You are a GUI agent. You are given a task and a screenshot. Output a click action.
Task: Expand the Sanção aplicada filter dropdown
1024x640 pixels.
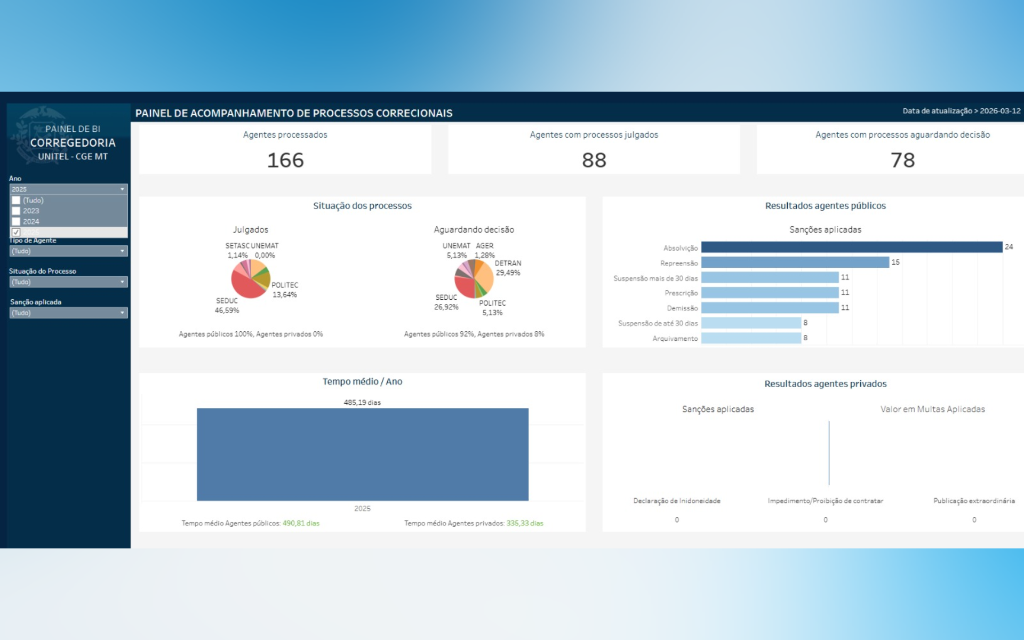pyautogui.click(x=68, y=313)
